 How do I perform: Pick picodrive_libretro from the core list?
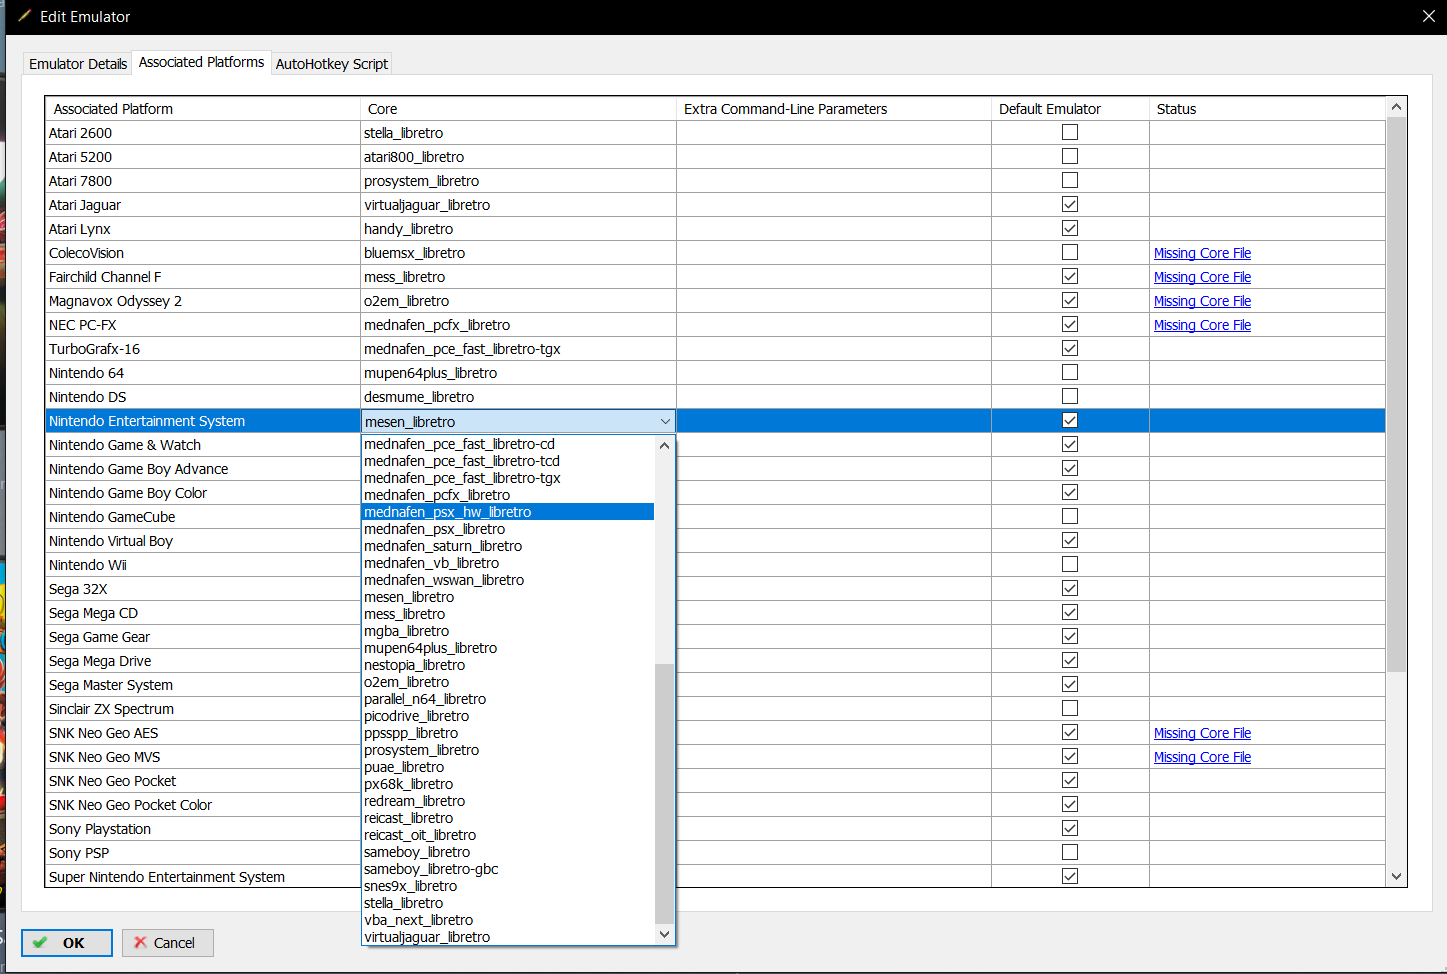(x=508, y=716)
